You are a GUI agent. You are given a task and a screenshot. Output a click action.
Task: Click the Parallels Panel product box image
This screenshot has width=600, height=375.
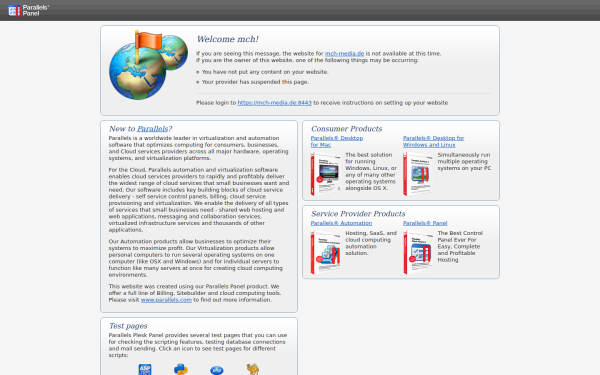(x=418, y=253)
